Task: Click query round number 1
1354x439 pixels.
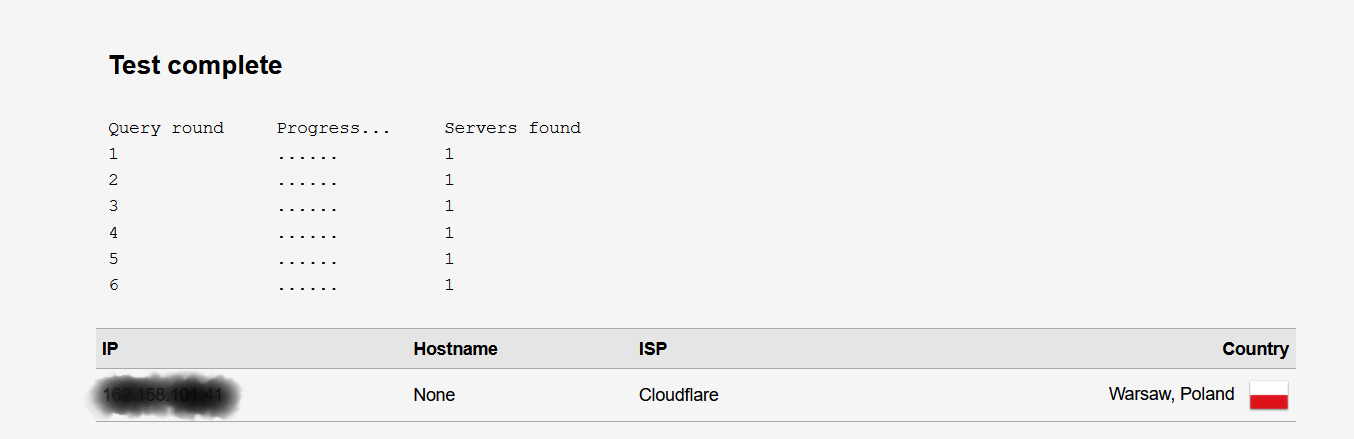Action: 113,154
